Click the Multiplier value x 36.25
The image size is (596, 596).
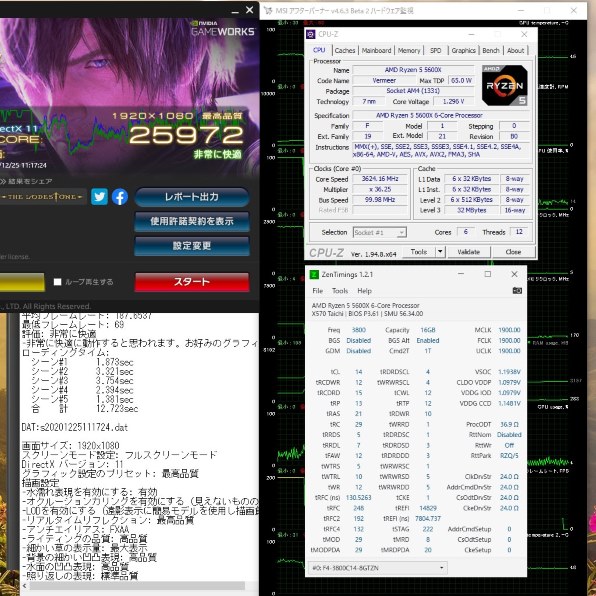pyautogui.click(x=380, y=189)
